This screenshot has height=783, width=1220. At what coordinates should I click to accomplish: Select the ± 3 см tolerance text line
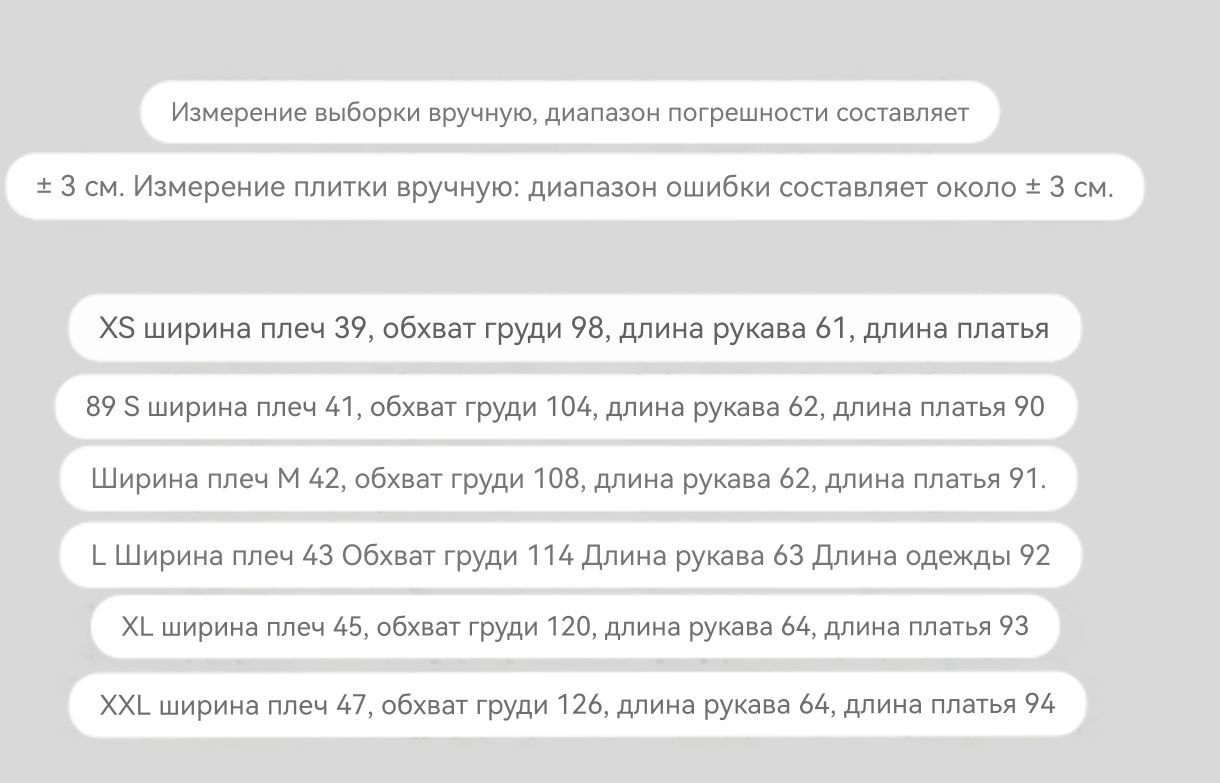pos(575,187)
